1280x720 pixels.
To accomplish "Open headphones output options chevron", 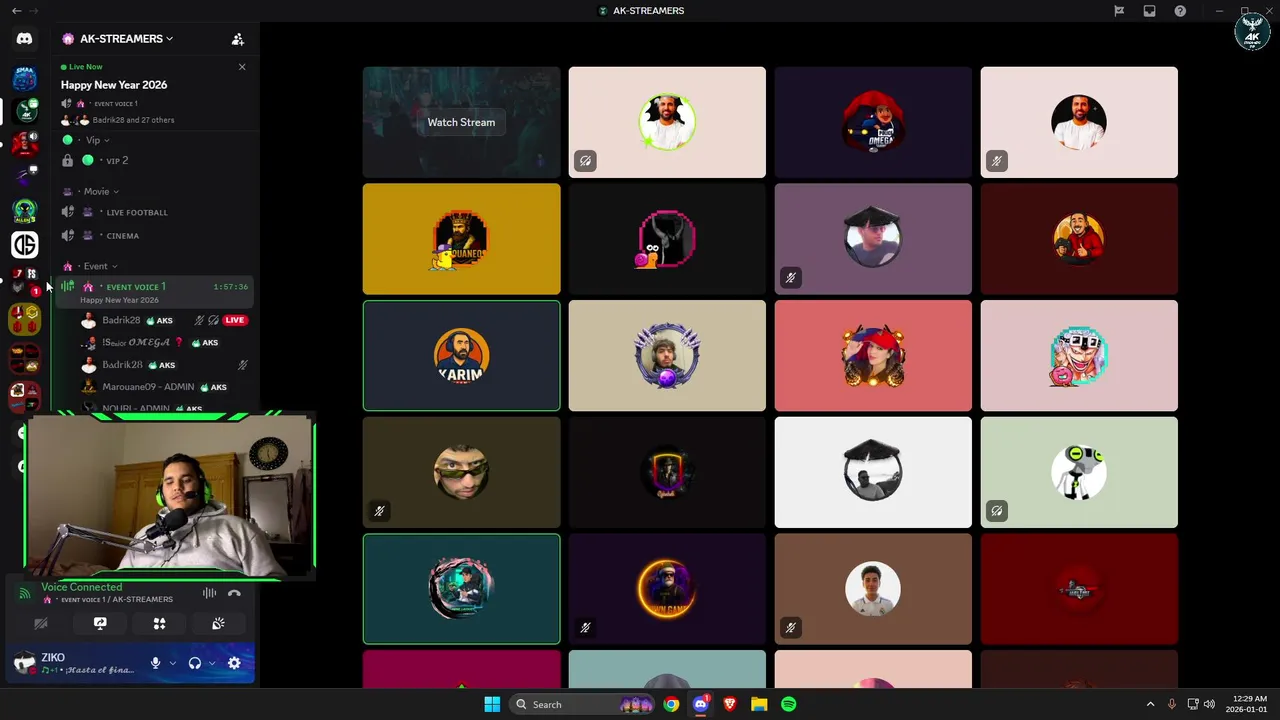I will tap(211, 663).
